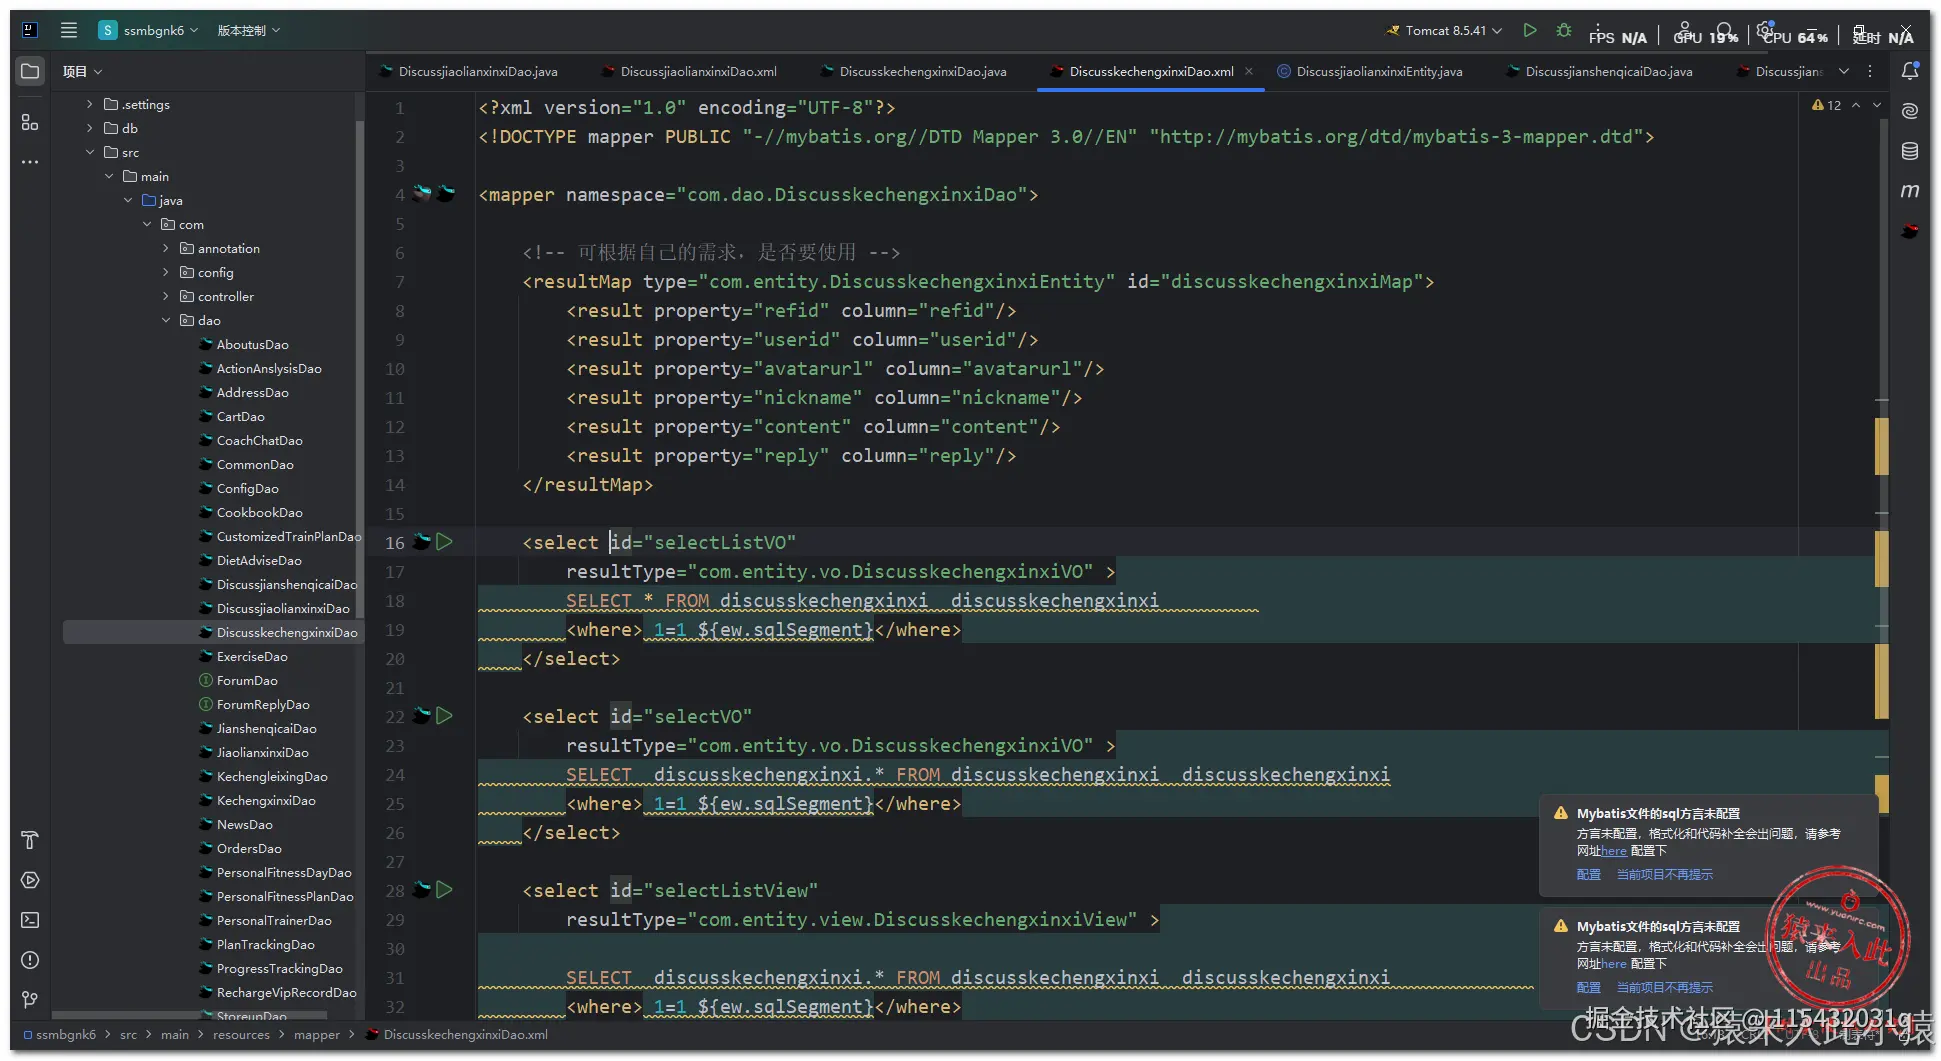
Task: Expand the db folder
Action: point(90,128)
